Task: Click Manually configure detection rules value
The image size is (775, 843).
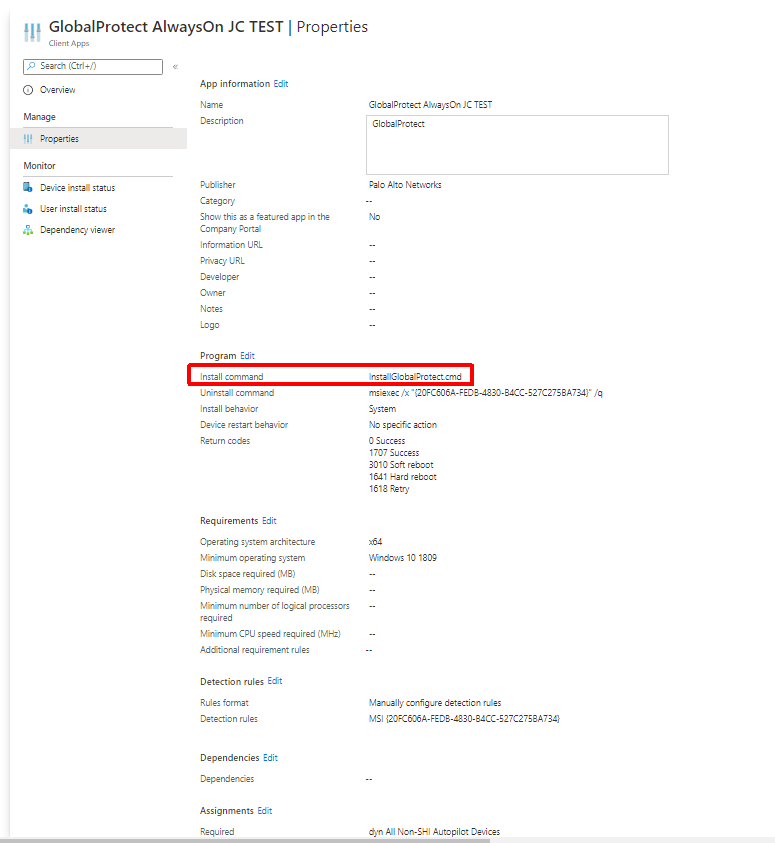Action: [x=435, y=703]
